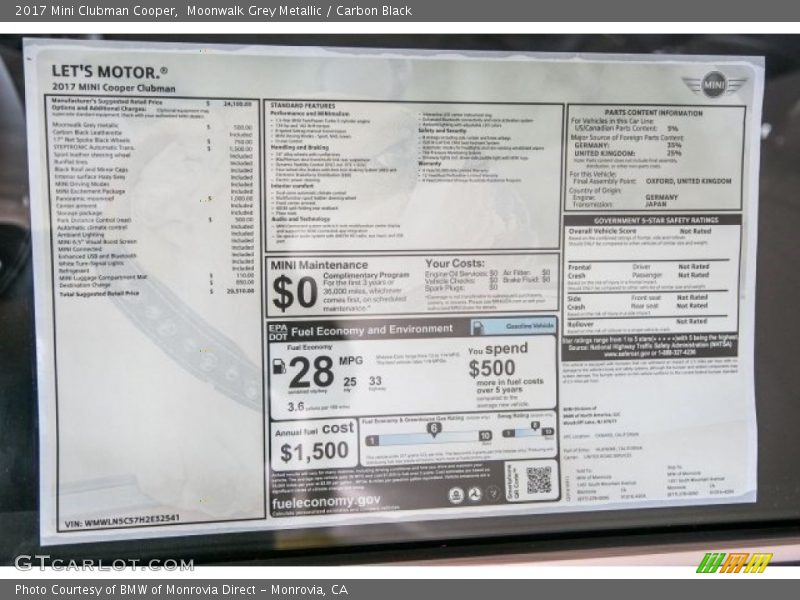Click the Gasoline Vehicle pump label
Viewport: 800px width, 600px height.
pos(514,327)
